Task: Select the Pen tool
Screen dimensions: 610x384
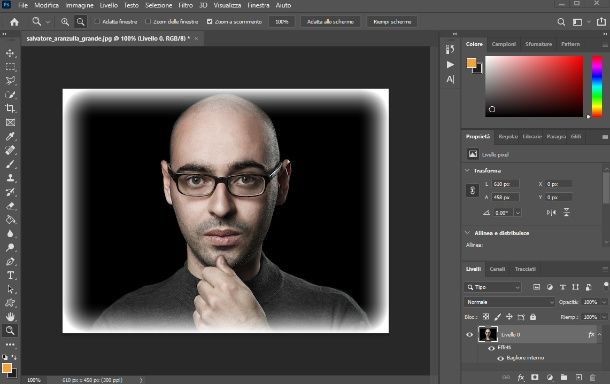Action: (10, 261)
